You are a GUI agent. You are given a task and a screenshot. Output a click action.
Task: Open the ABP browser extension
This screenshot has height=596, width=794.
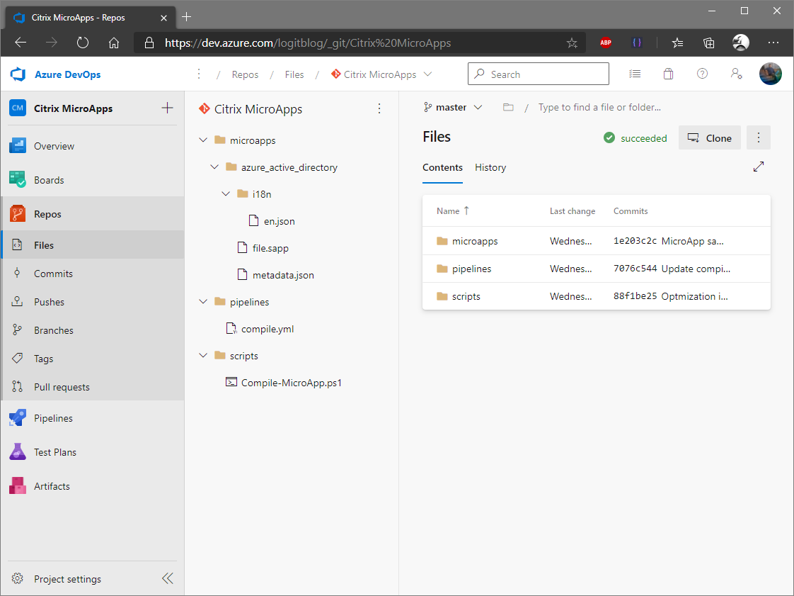606,43
